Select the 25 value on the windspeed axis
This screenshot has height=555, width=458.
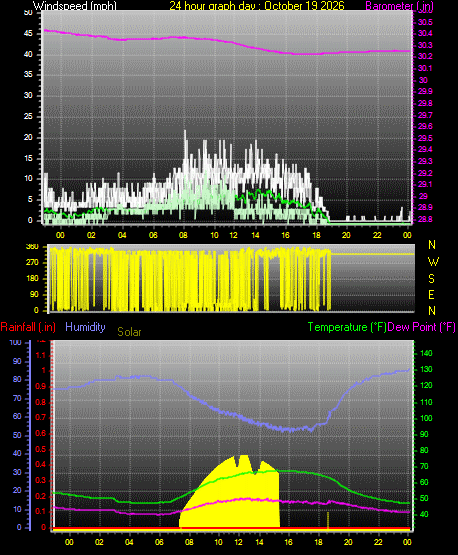pyautogui.click(x=28, y=116)
